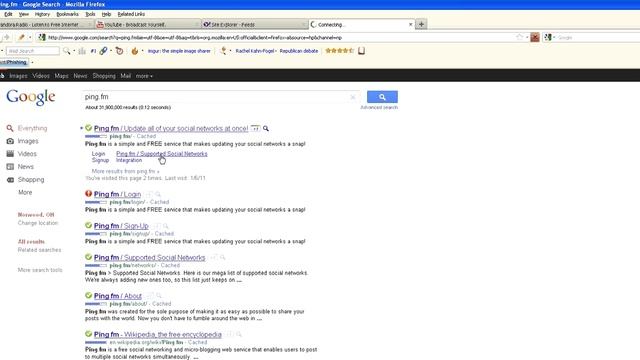Viewport: 640px width, 360px height.
Task: Select the Images camera icon in sidebar
Action: [x=10, y=141]
